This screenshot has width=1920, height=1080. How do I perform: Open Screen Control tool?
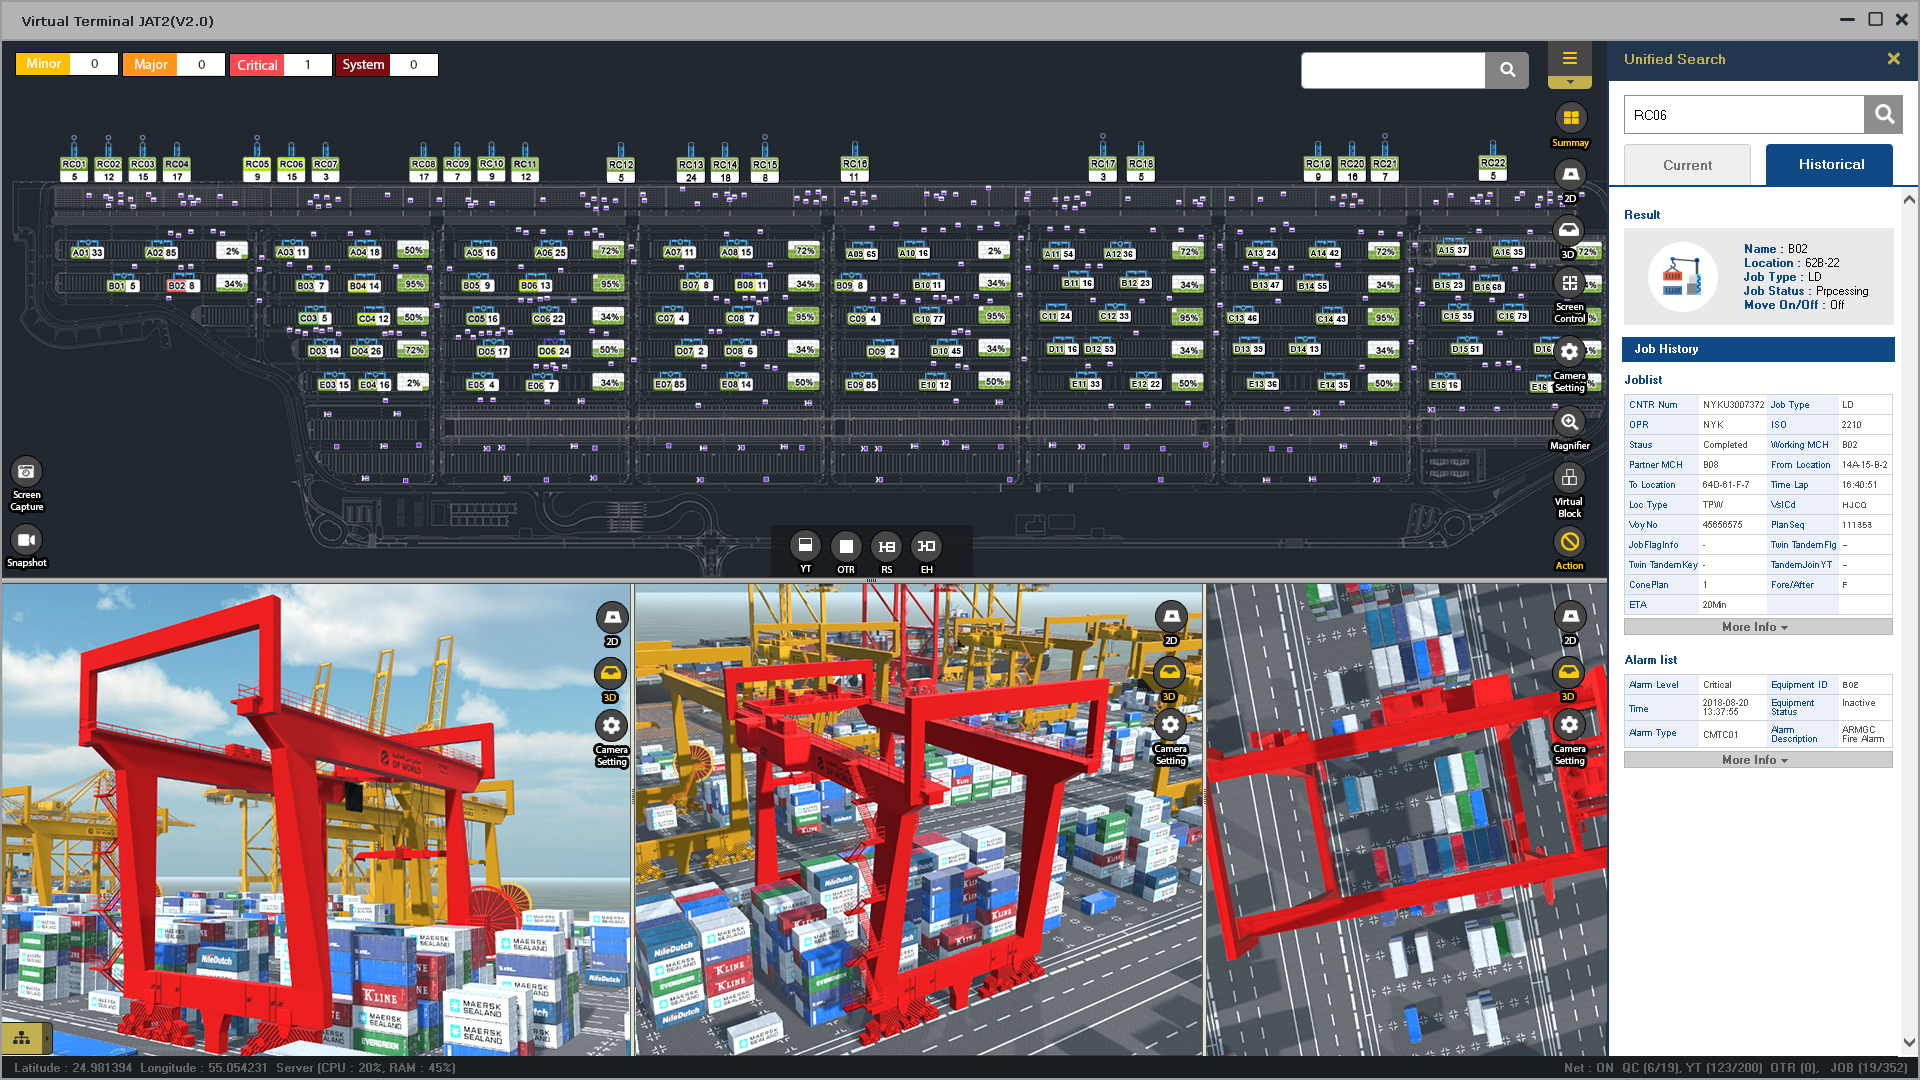(x=1569, y=284)
